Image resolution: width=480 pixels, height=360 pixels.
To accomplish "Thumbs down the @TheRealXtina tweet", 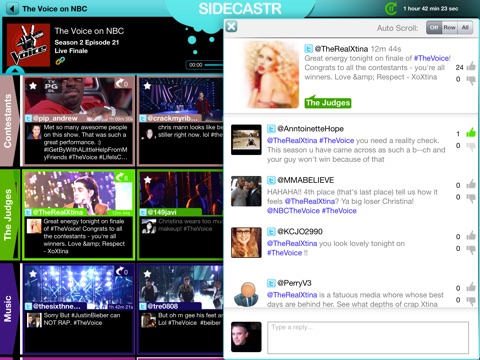I will 471,80.
